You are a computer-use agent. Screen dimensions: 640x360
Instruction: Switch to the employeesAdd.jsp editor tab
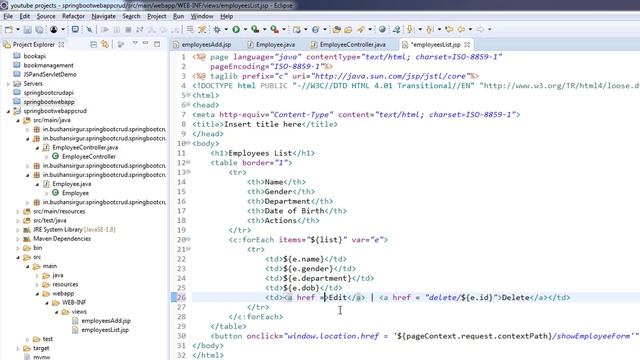[x=202, y=44]
